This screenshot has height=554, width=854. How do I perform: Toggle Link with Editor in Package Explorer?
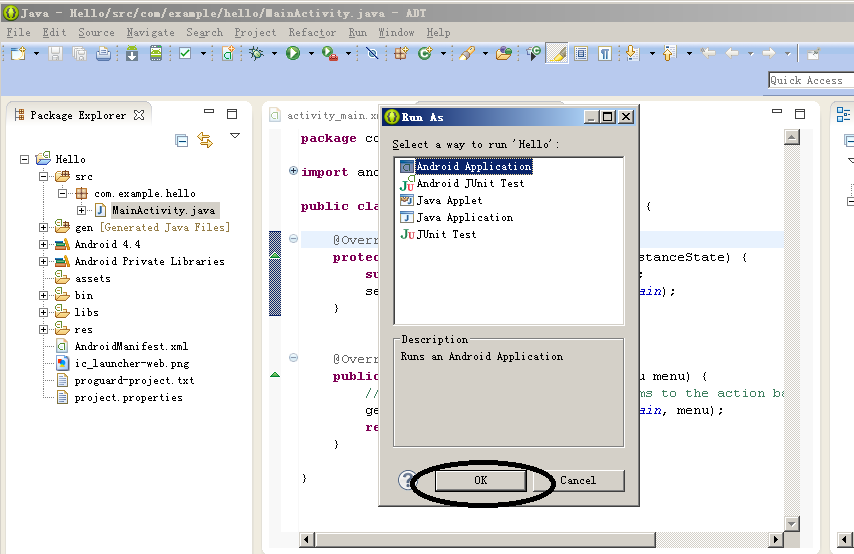tap(205, 141)
